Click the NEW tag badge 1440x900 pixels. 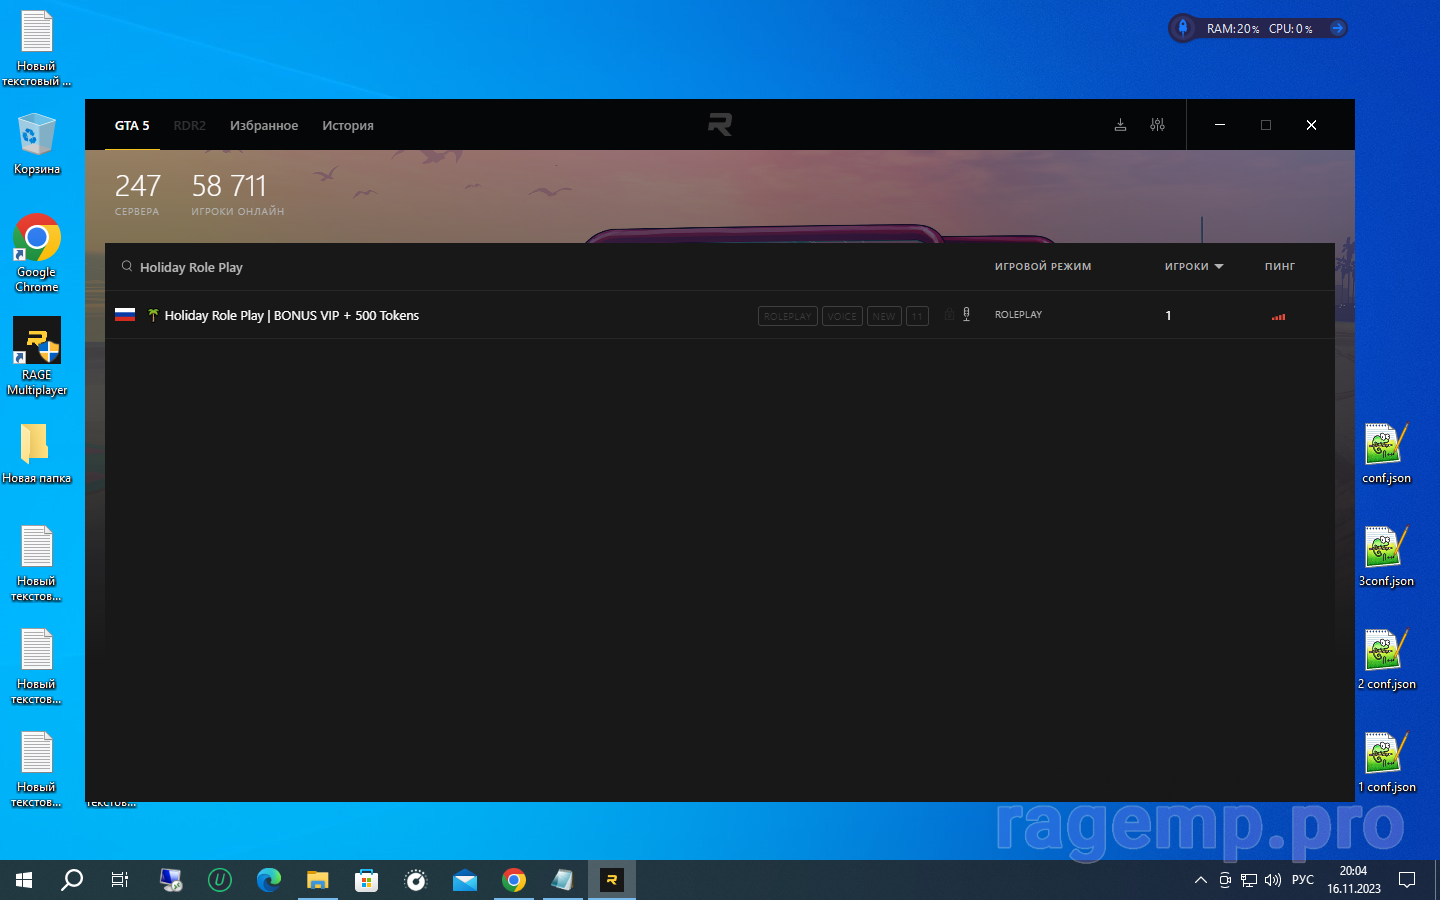[884, 316]
